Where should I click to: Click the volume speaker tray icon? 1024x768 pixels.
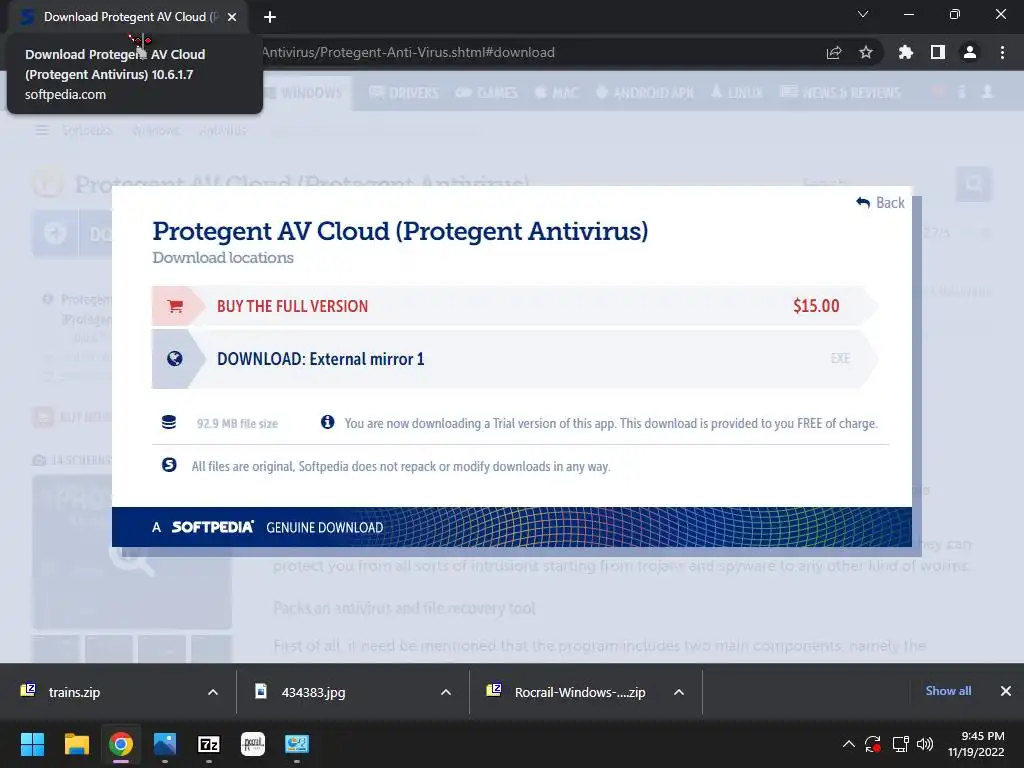click(925, 744)
